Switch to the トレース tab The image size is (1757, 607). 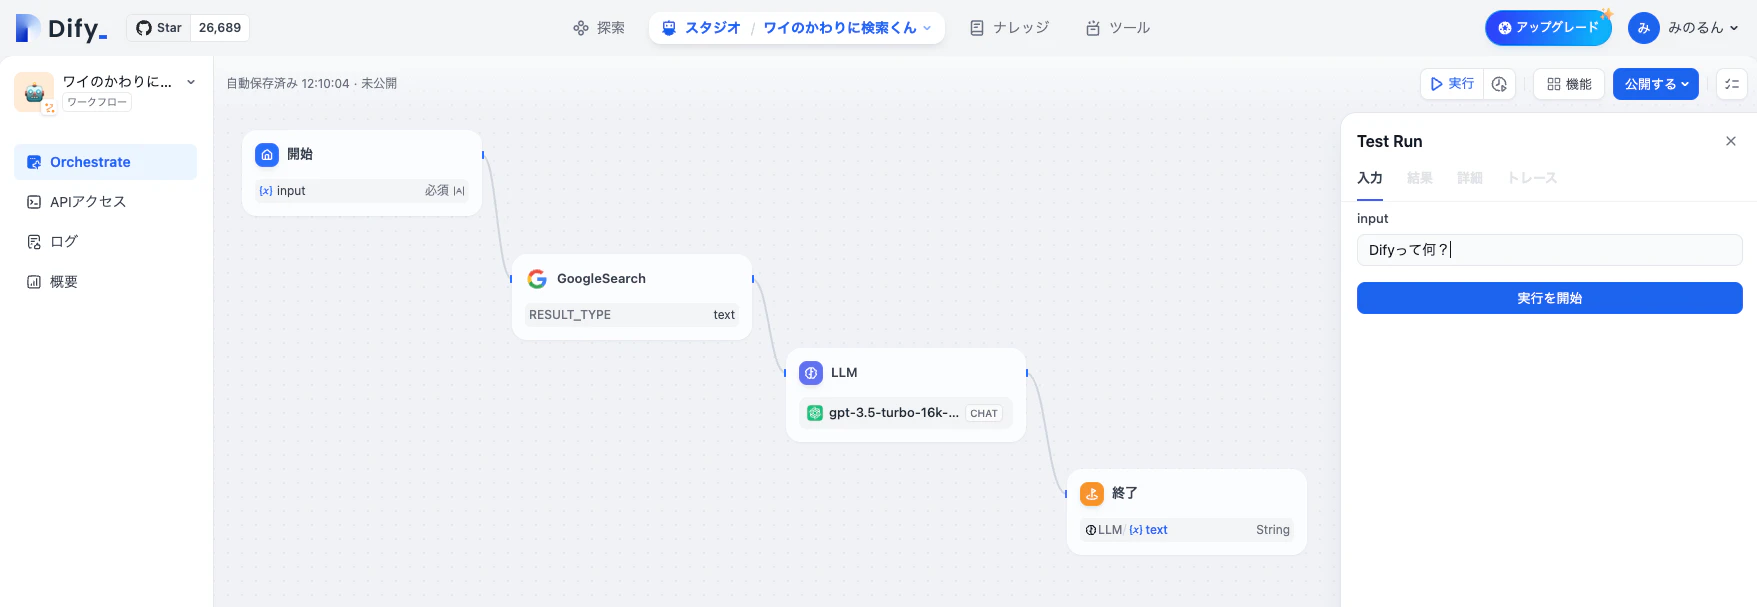[1532, 178]
